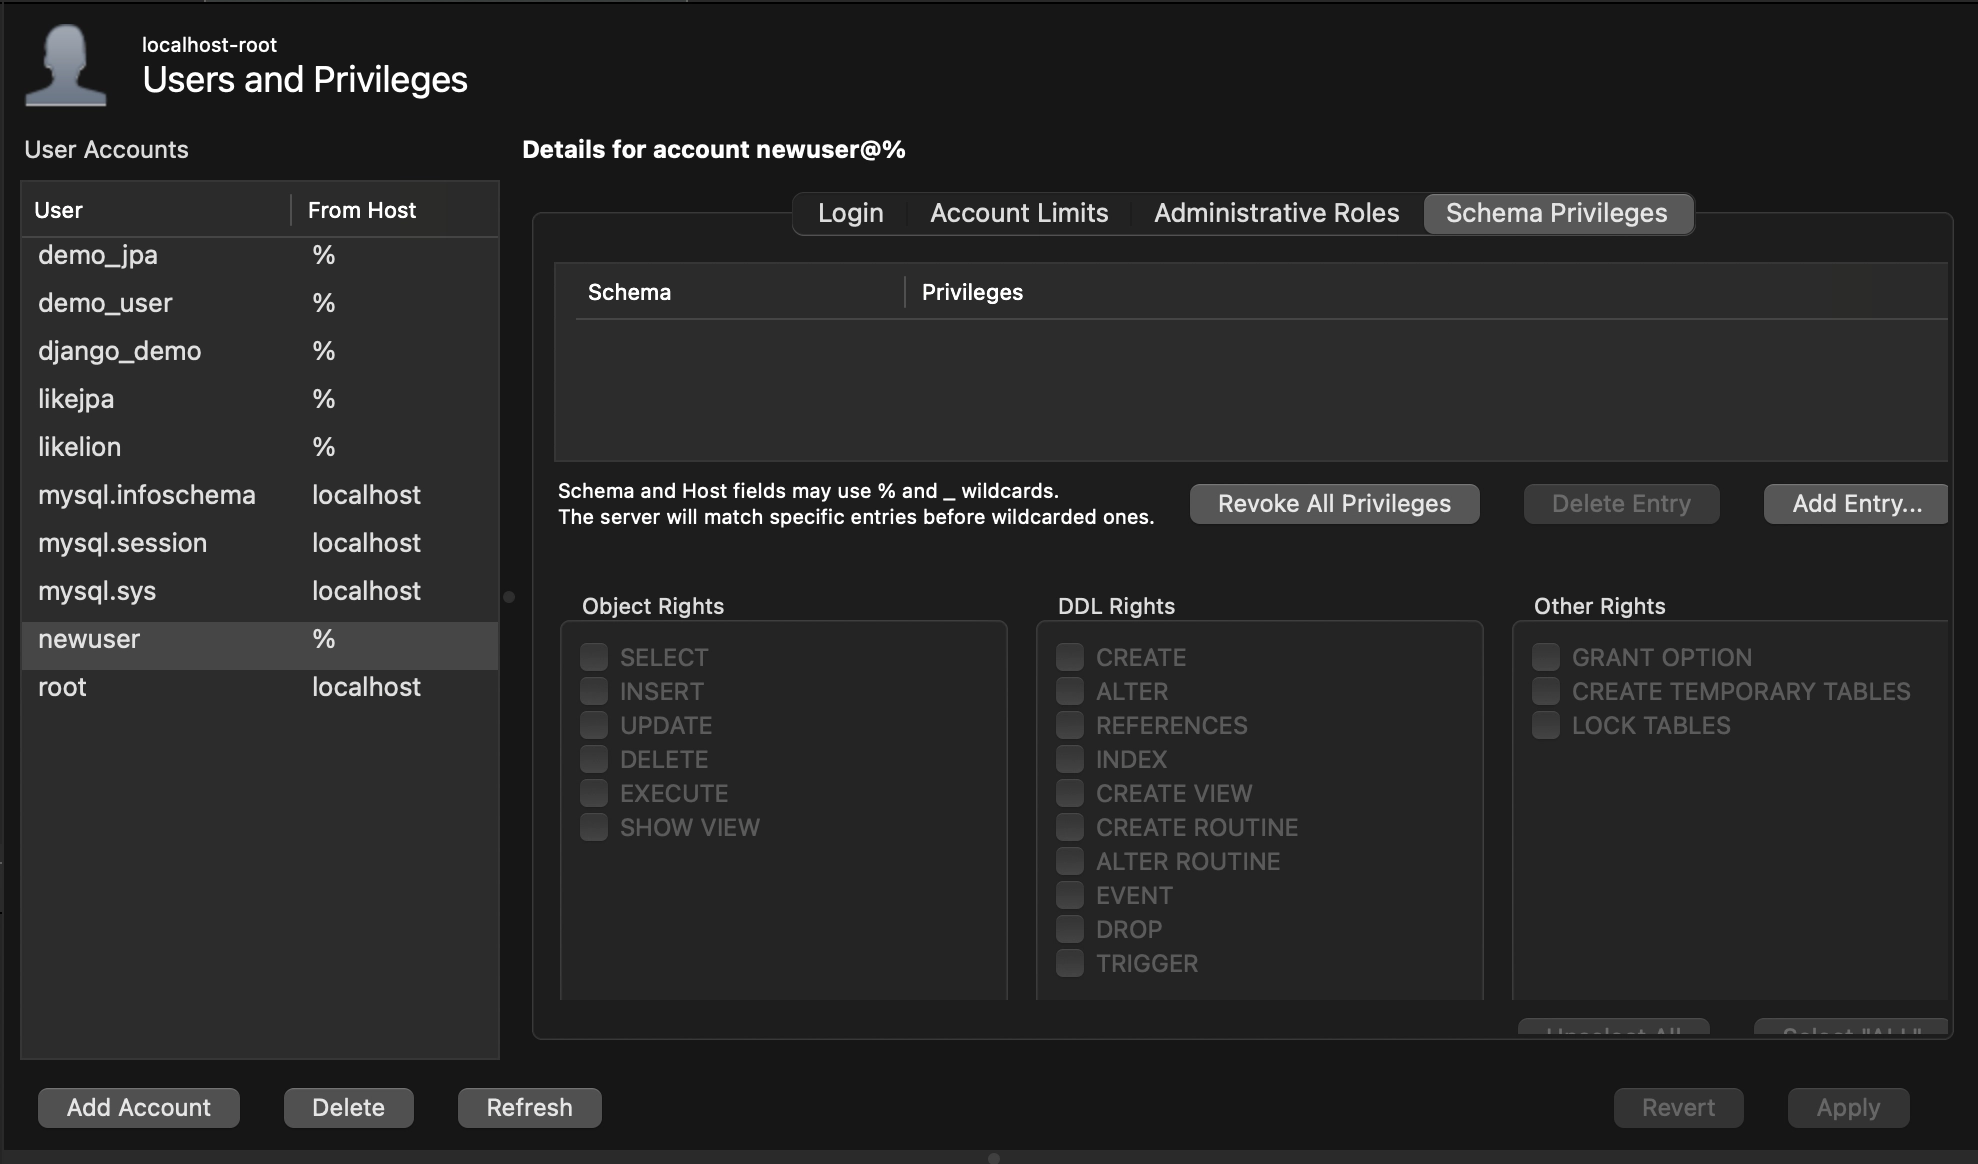The image size is (1978, 1164).
Task: Select the Schema Privileges tab
Action: coord(1556,213)
